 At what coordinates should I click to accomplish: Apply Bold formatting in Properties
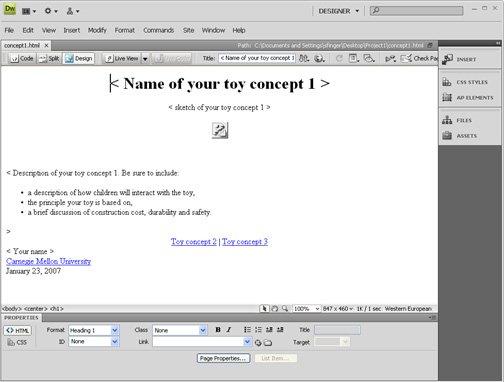click(218, 330)
